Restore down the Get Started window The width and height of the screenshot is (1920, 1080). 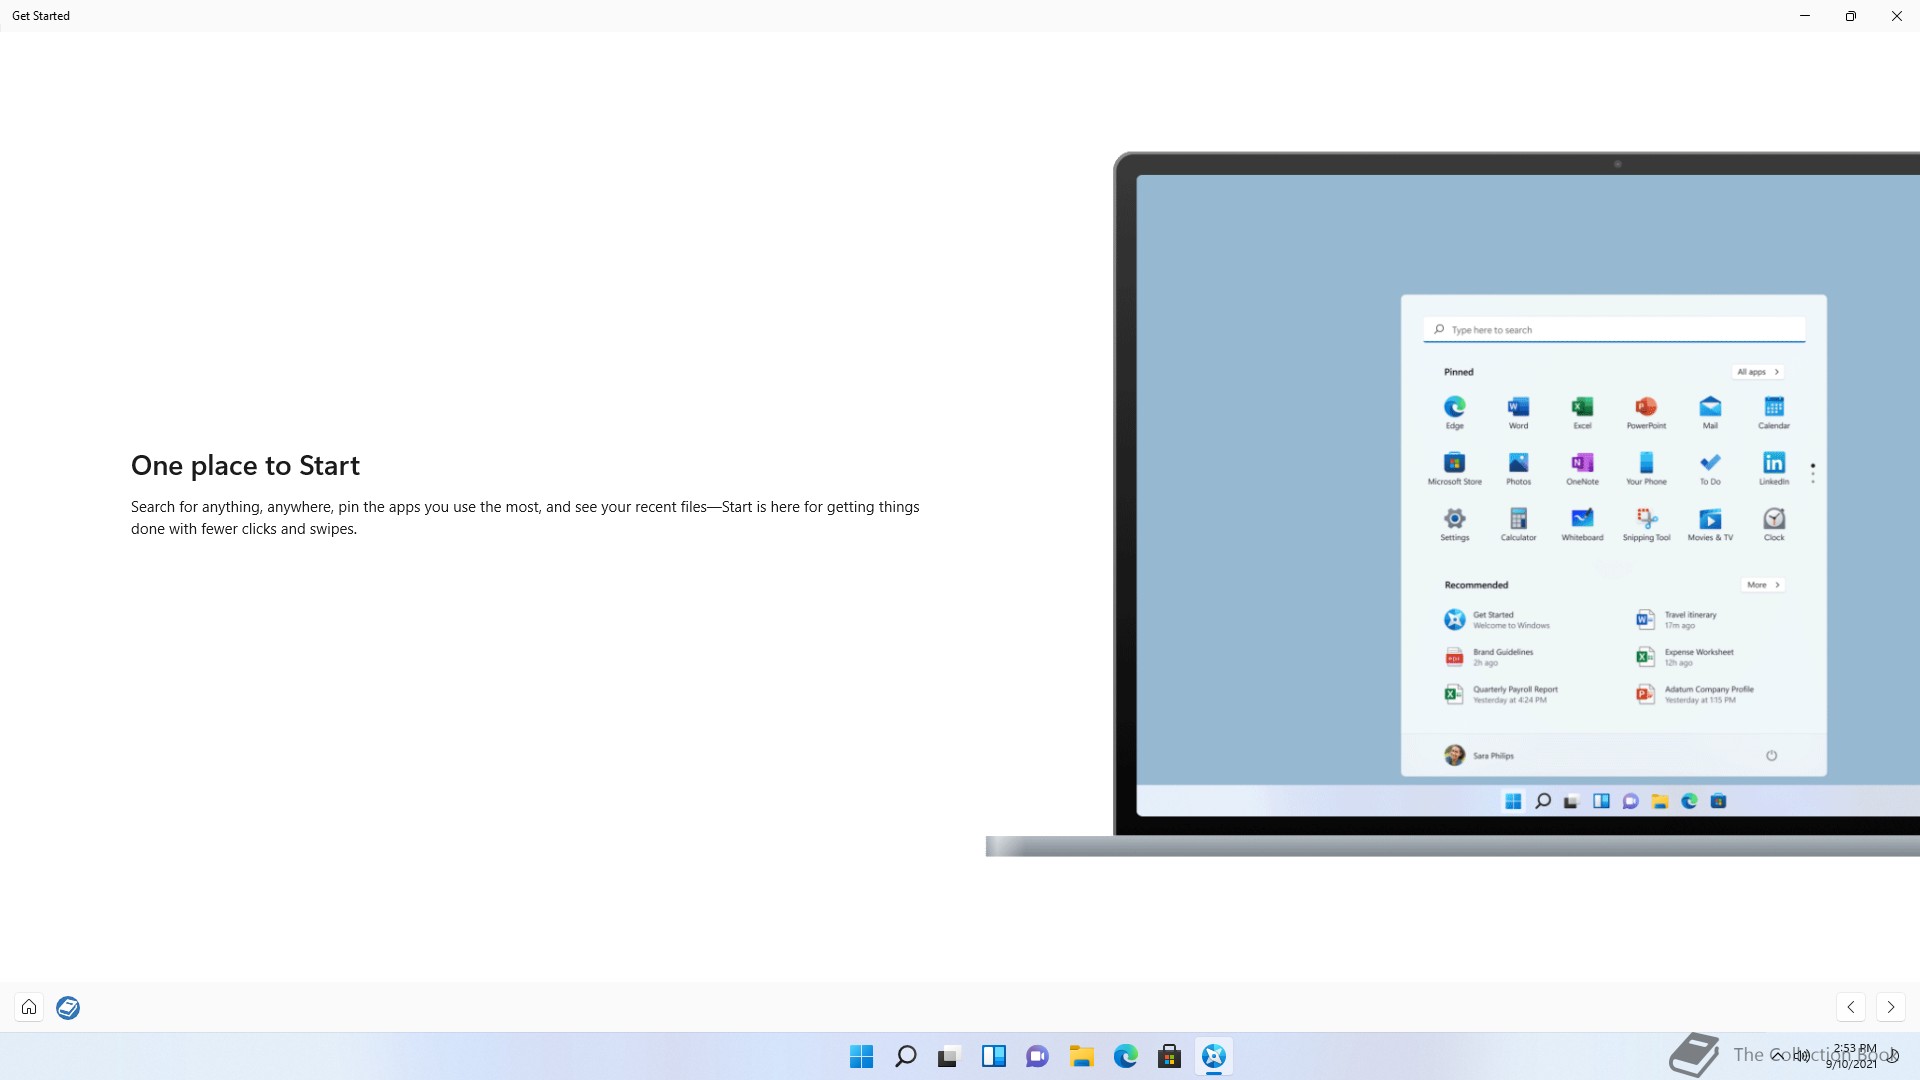click(x=1851, y=16)
